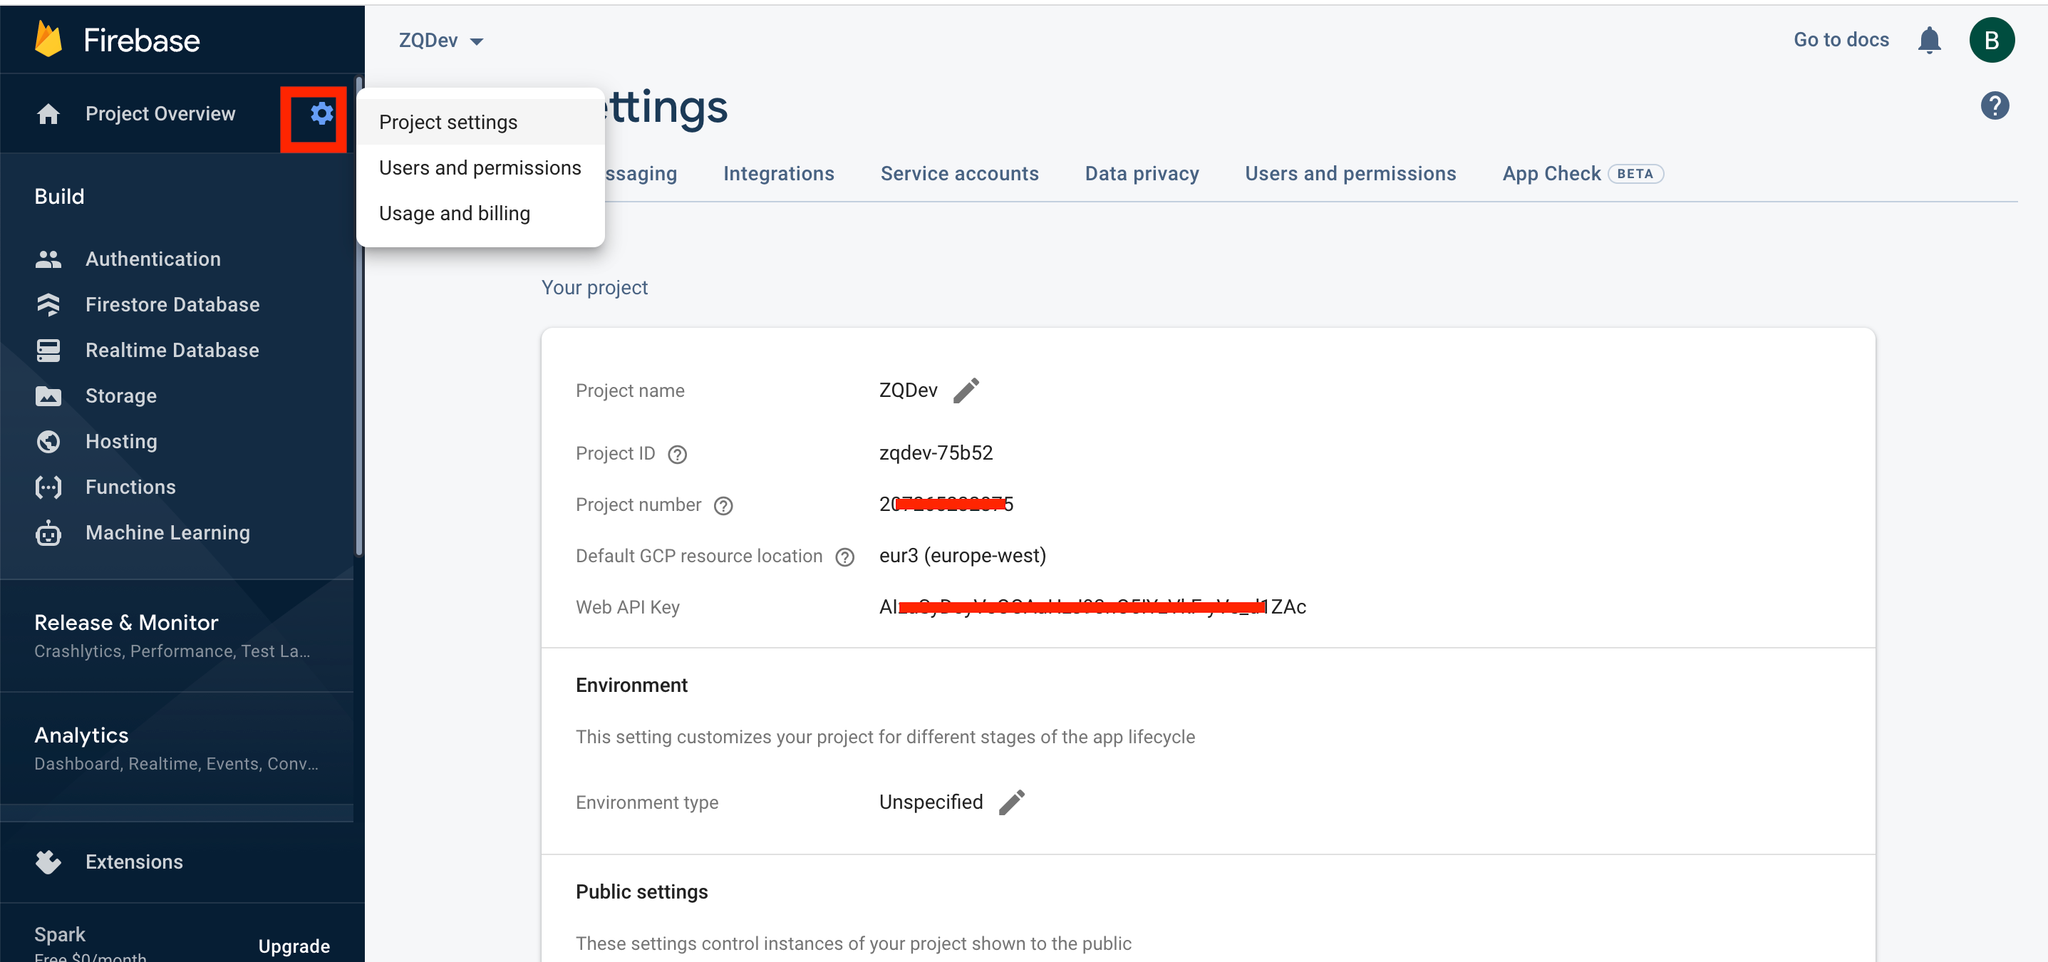Click the help question mark icon
Viewport: 2048px width, 962px height.
pos(1995,106)
